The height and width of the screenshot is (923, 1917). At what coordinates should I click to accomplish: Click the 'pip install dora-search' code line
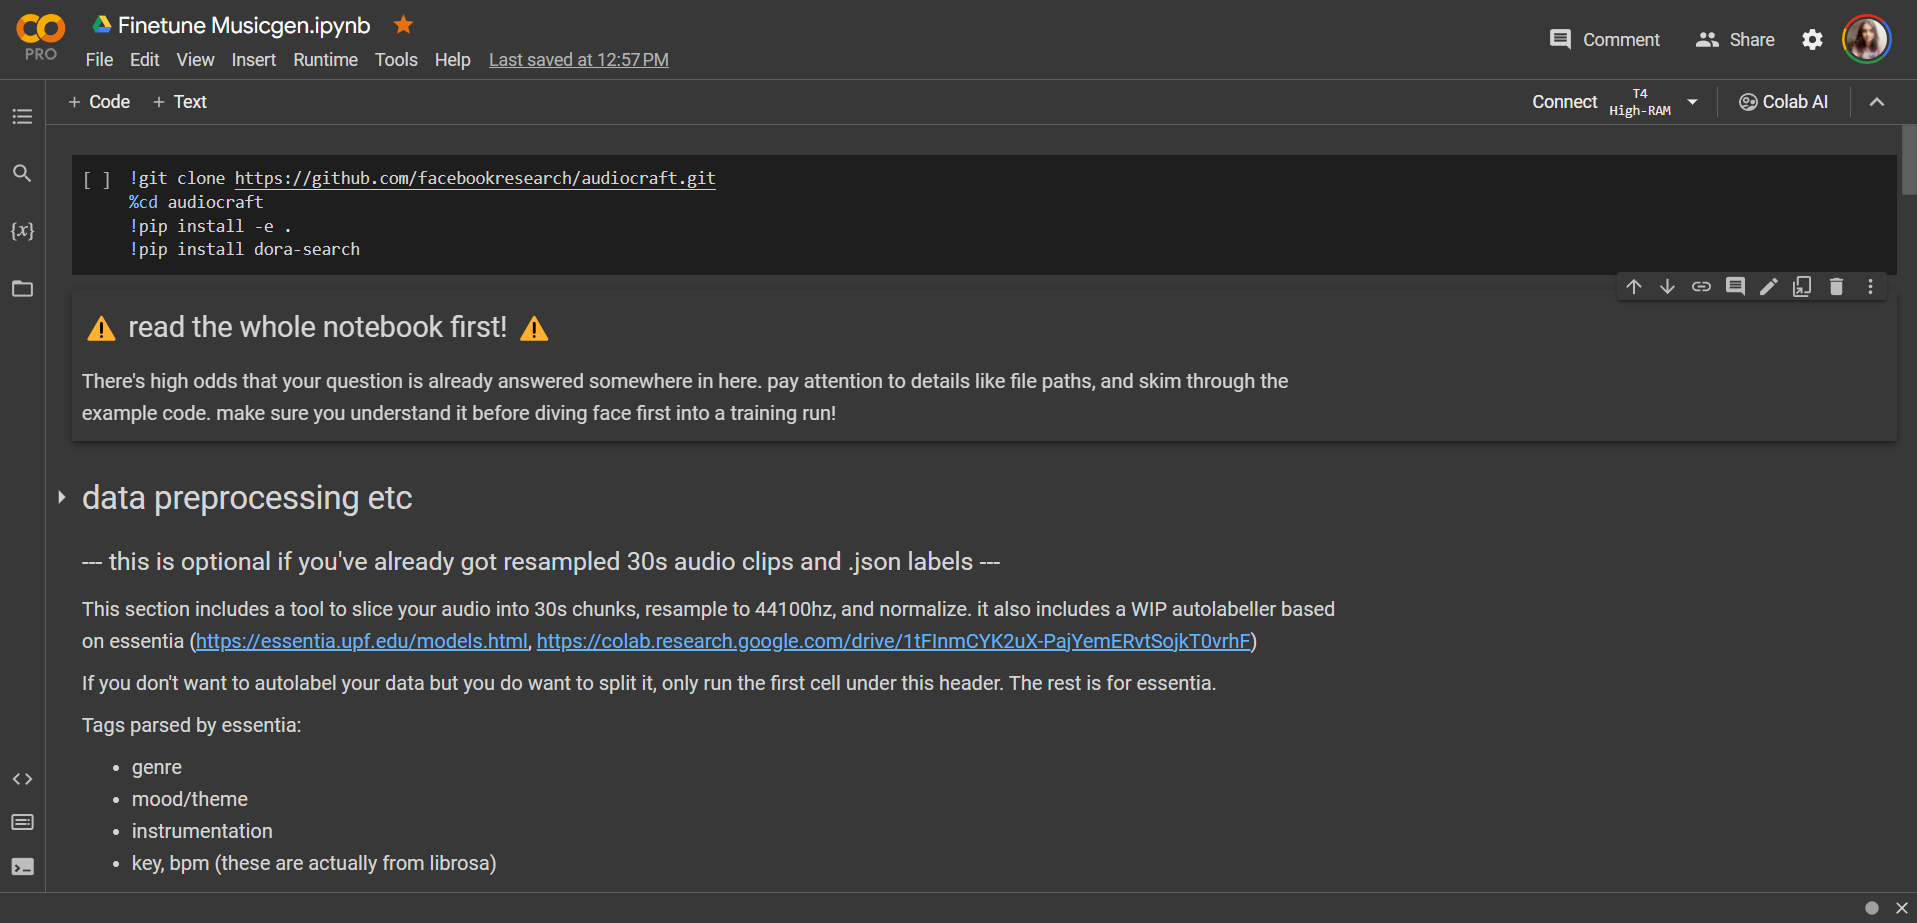tap(244, 249)
